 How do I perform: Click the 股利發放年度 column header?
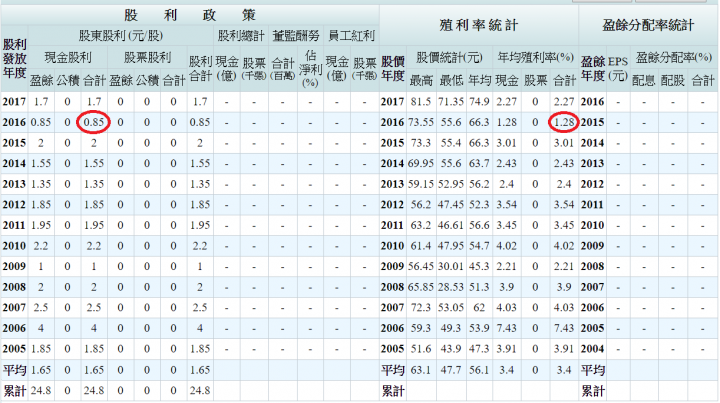pos(14,58)
